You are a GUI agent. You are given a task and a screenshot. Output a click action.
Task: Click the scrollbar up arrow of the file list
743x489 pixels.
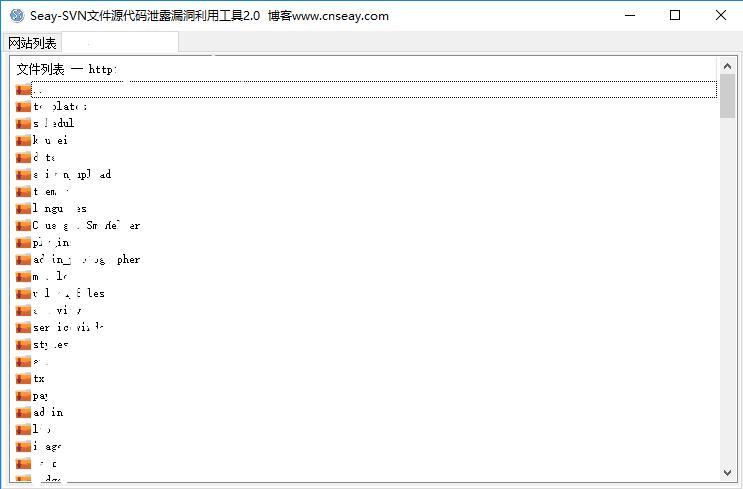point(727,66)
